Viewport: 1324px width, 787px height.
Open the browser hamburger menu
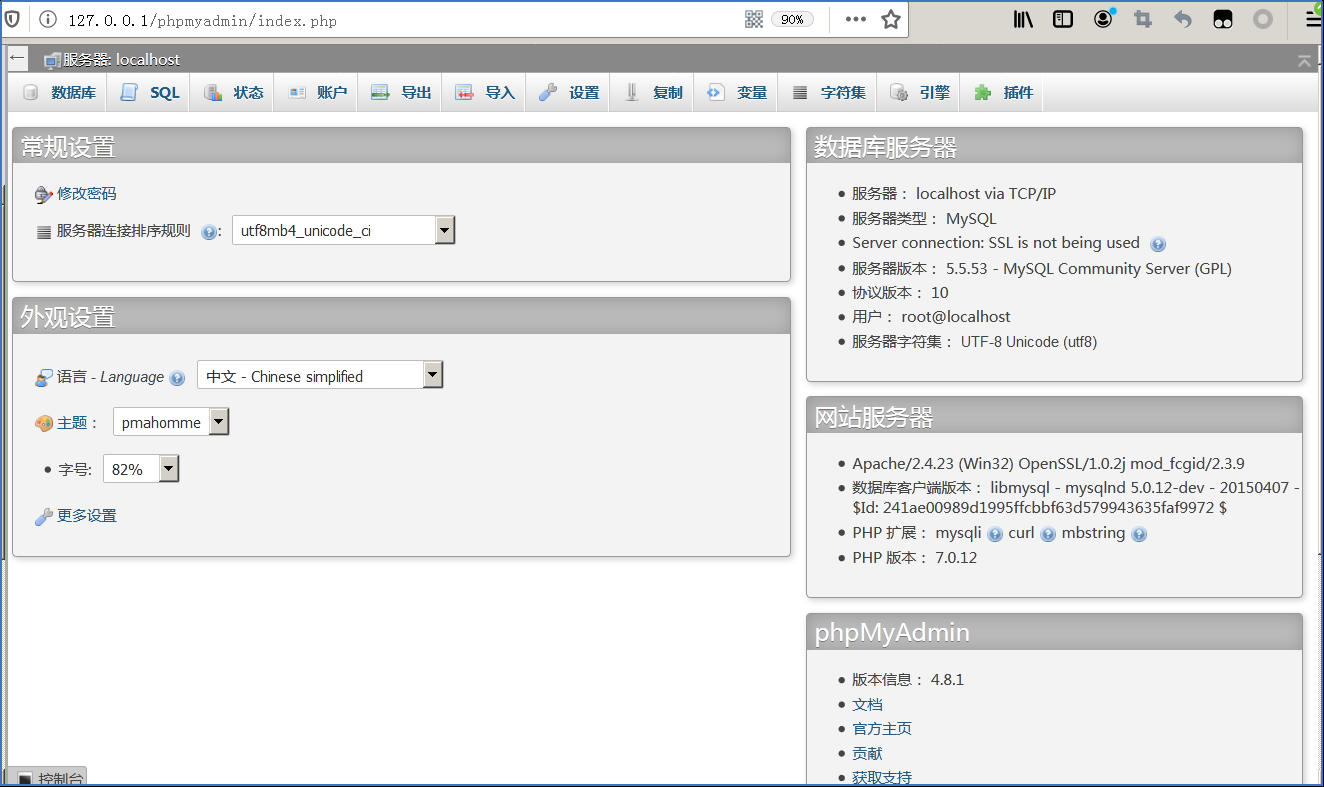tap(1313, 19)
